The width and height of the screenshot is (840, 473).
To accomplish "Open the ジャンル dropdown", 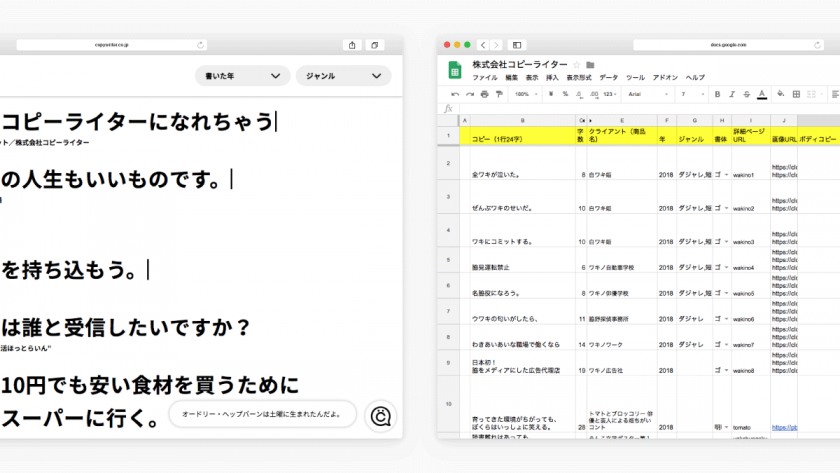I will pos(343,76).
